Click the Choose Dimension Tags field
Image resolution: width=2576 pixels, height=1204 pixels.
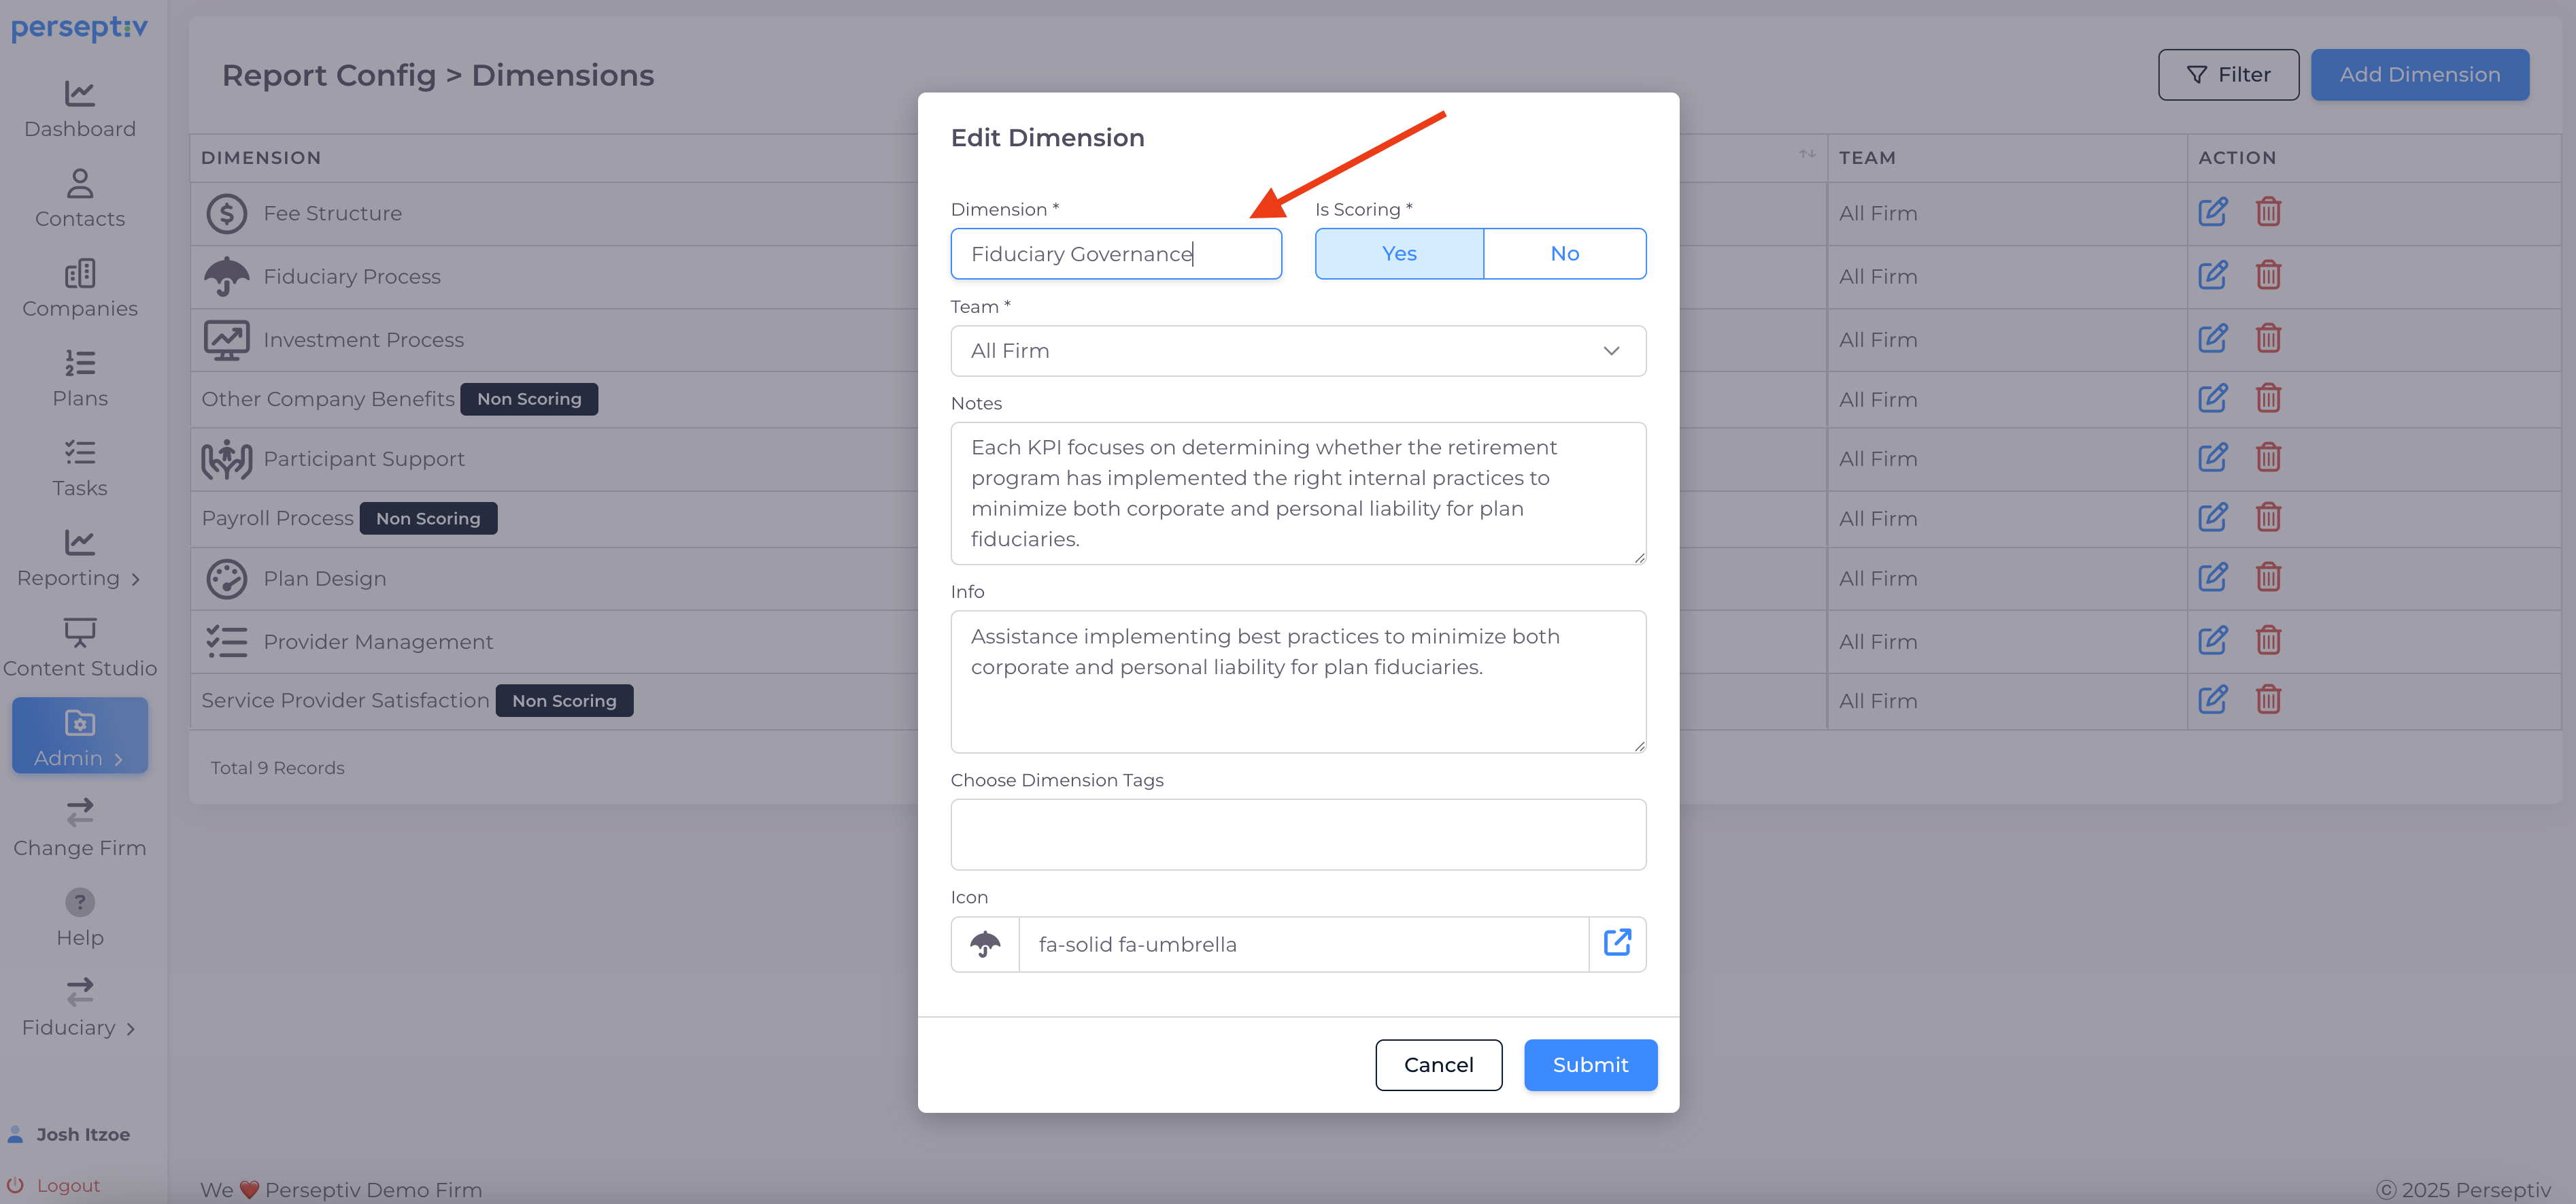(1297, 834)
